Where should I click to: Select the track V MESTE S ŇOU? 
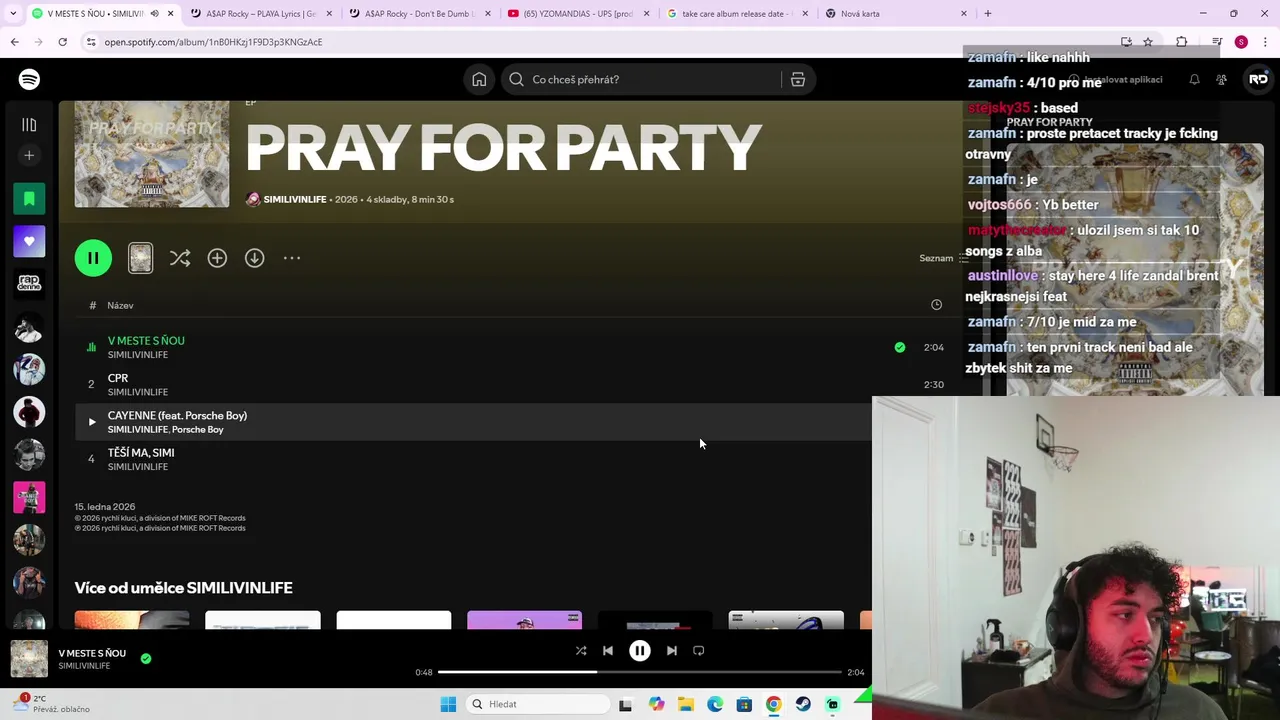(146, 341)
